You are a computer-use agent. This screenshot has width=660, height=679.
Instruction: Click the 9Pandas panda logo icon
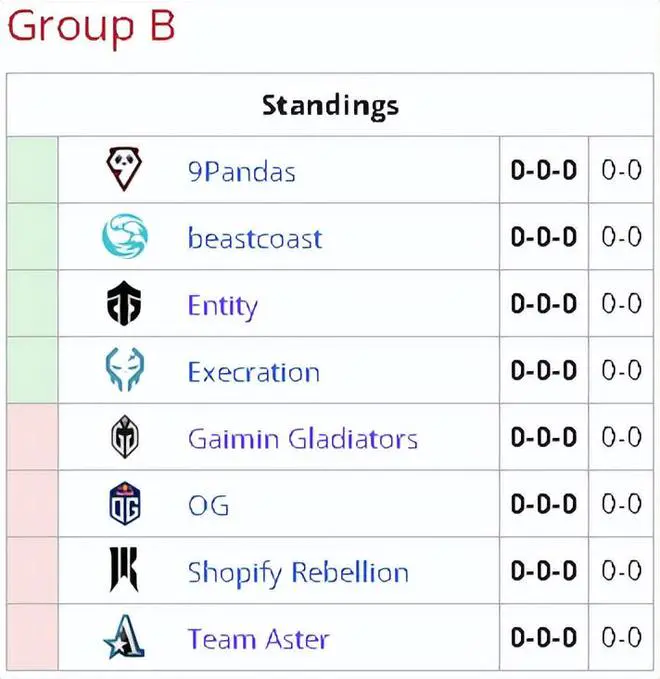pos(124,169)
